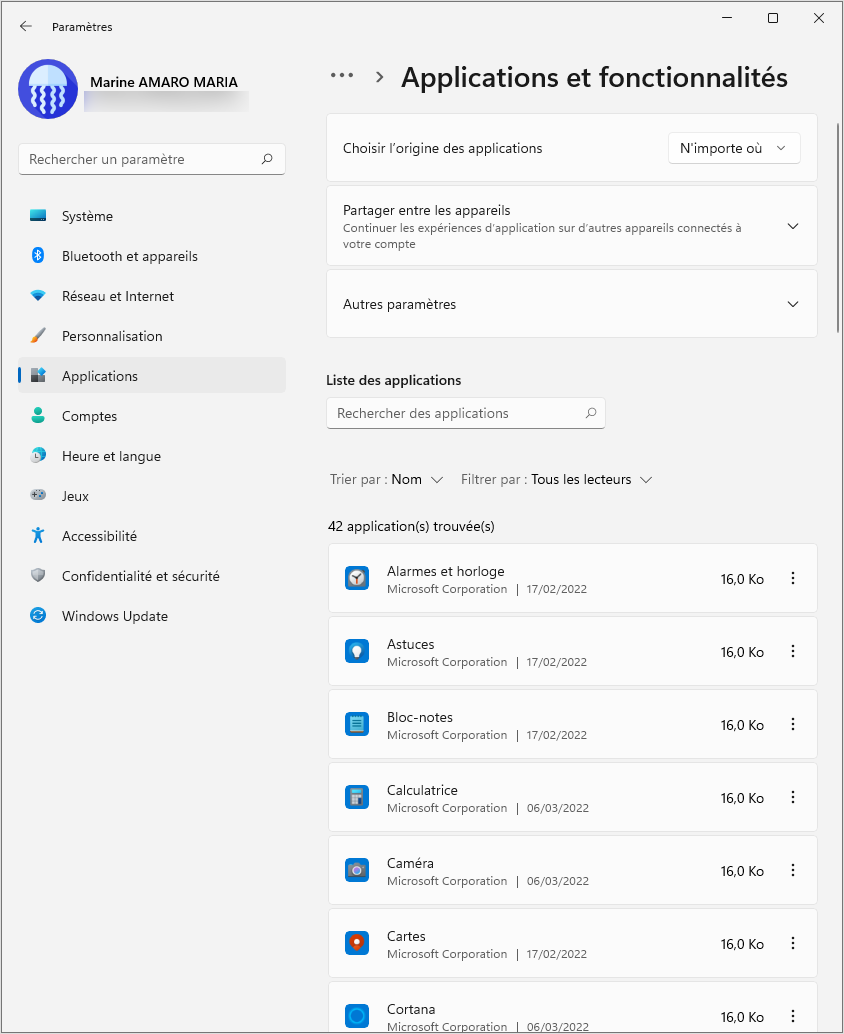Select Comptes in the sidebar
The width and height of the screenshot is (844, 1034).
[x=152, y=415]
